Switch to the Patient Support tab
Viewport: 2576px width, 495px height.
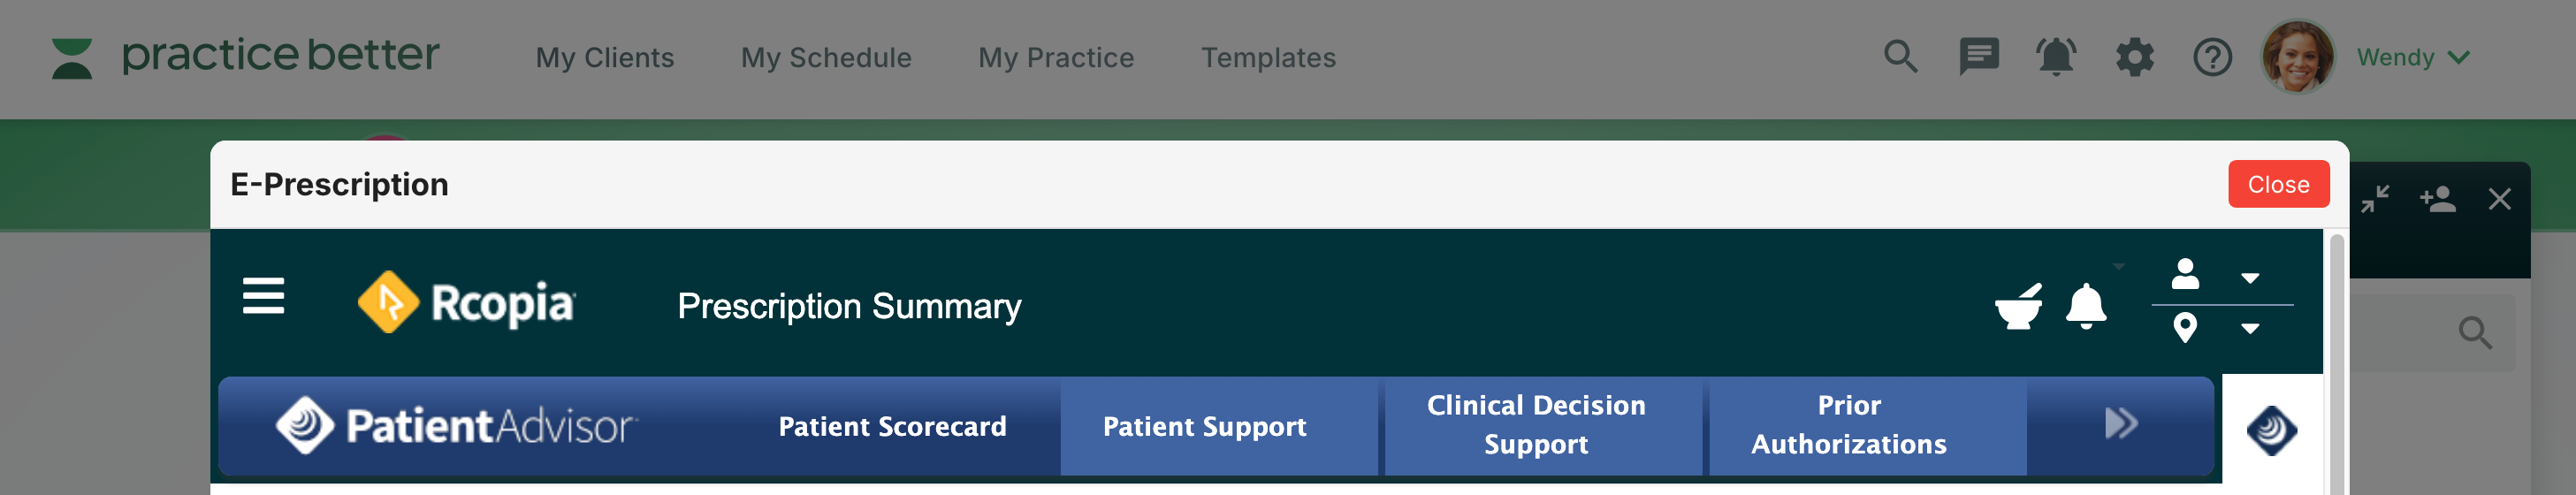click(x=1204, y=427)
